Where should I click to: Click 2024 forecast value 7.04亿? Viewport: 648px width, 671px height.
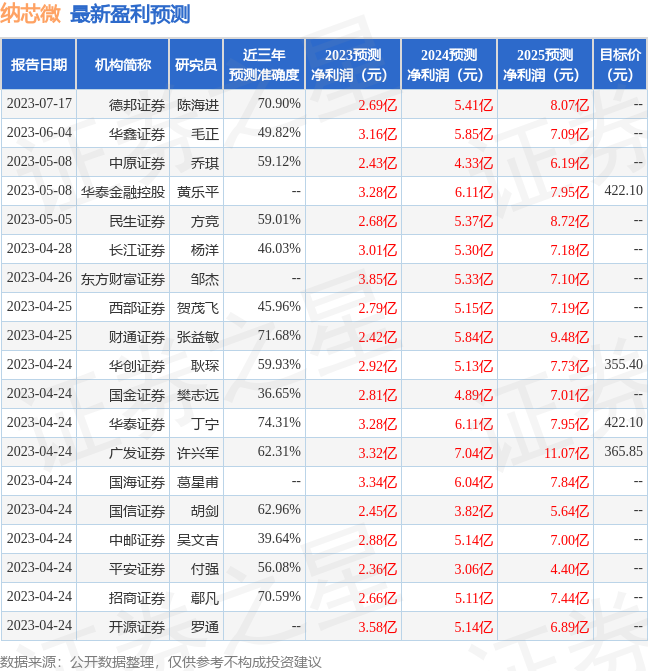click(474, 453)
